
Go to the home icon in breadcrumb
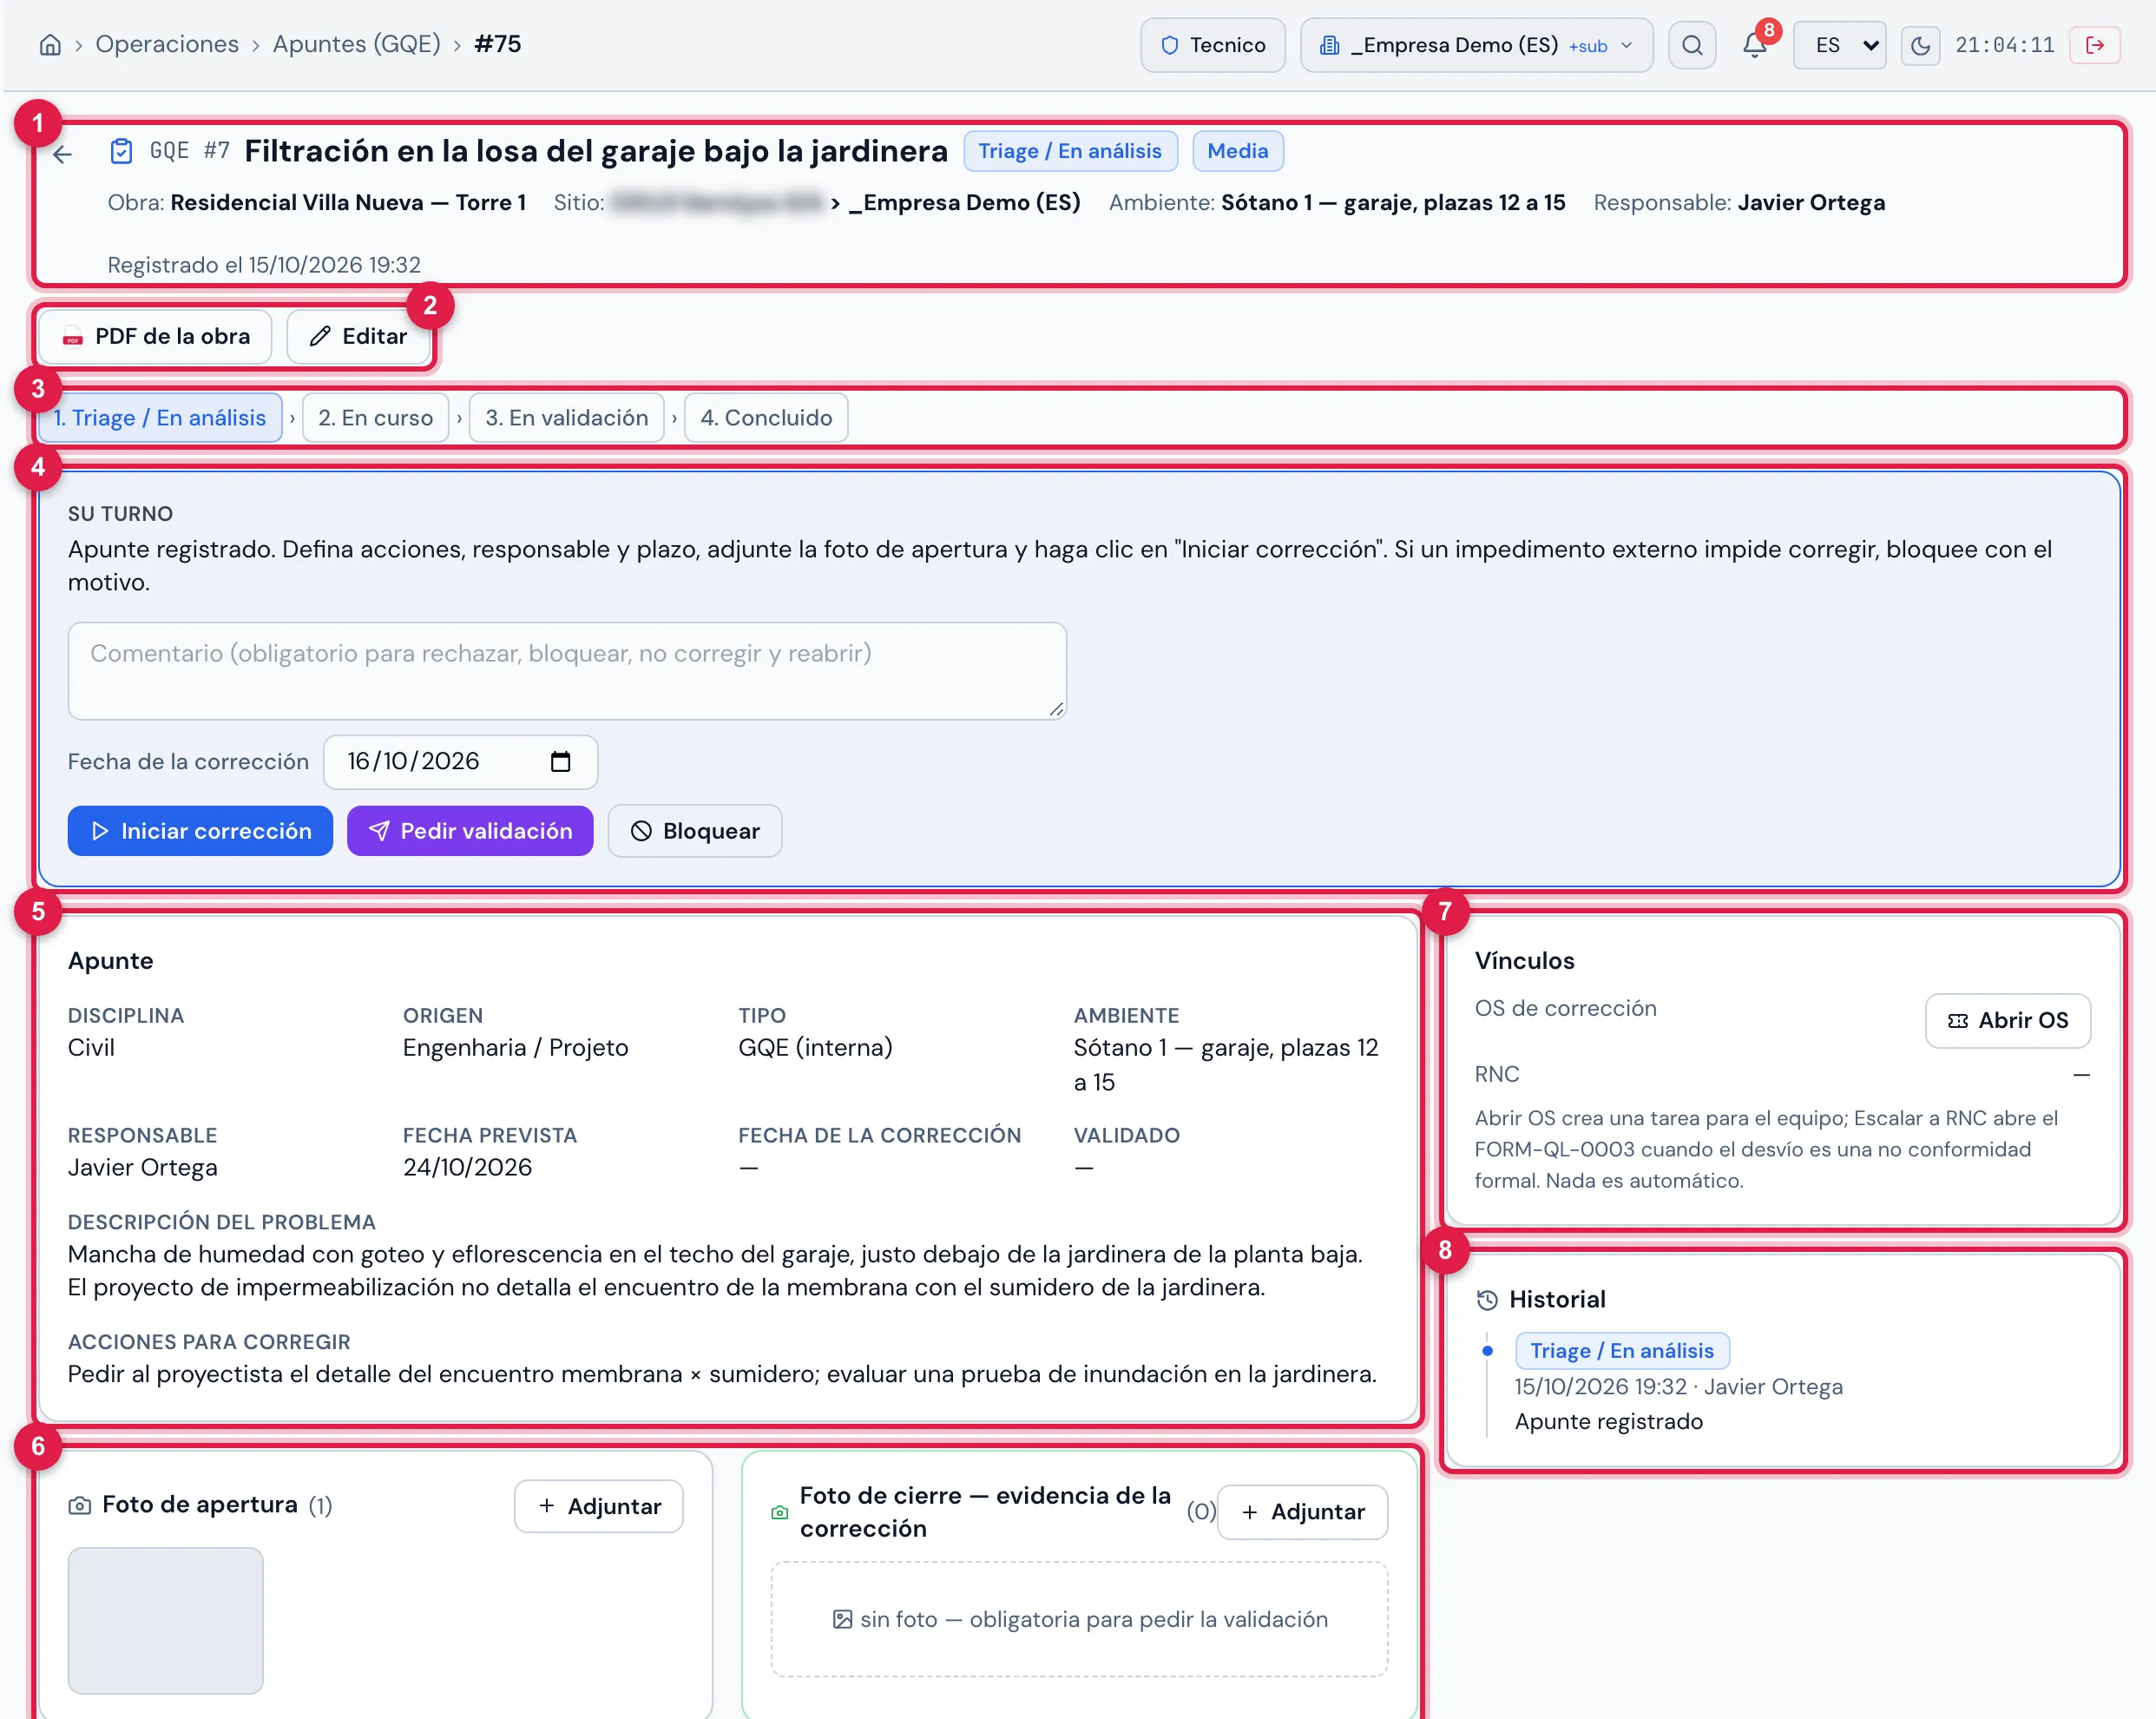coord(50,45)
